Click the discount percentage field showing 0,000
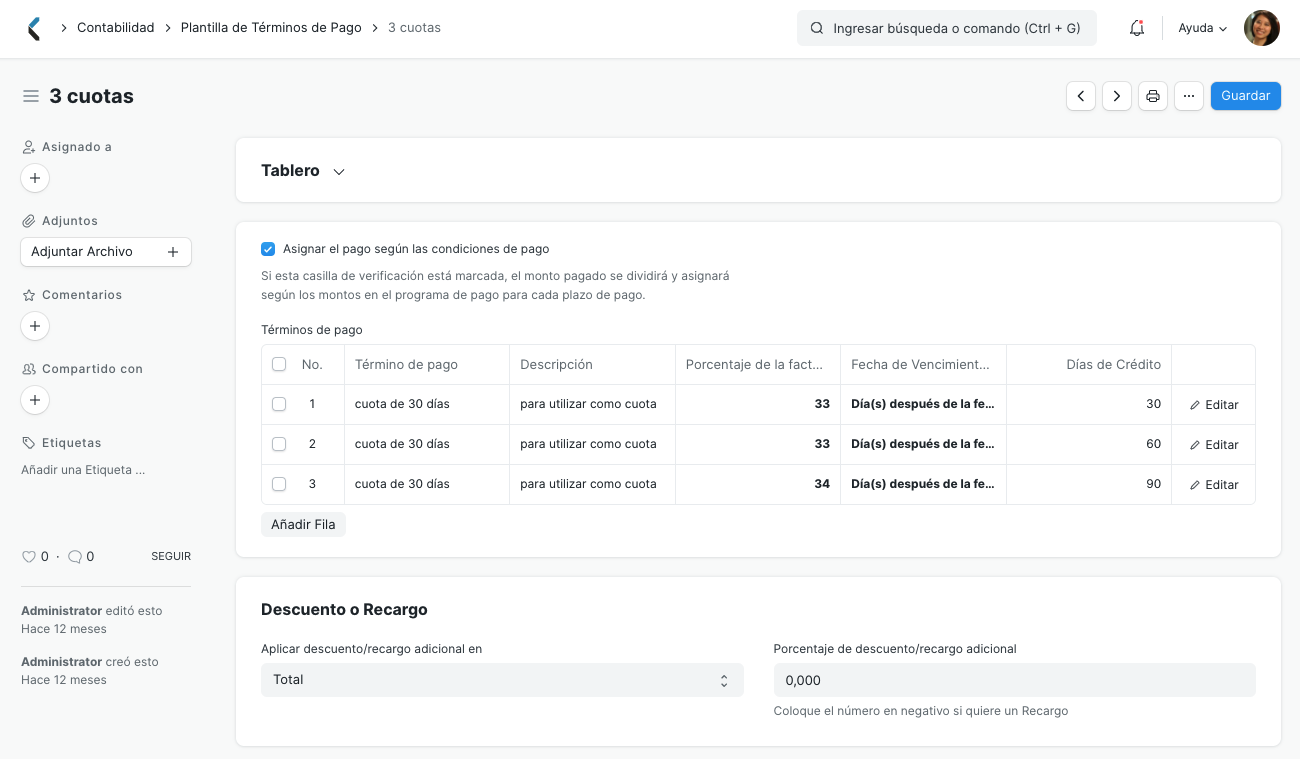The height and width of the screenshot is (759, 1300). (x=1014, y=680)
